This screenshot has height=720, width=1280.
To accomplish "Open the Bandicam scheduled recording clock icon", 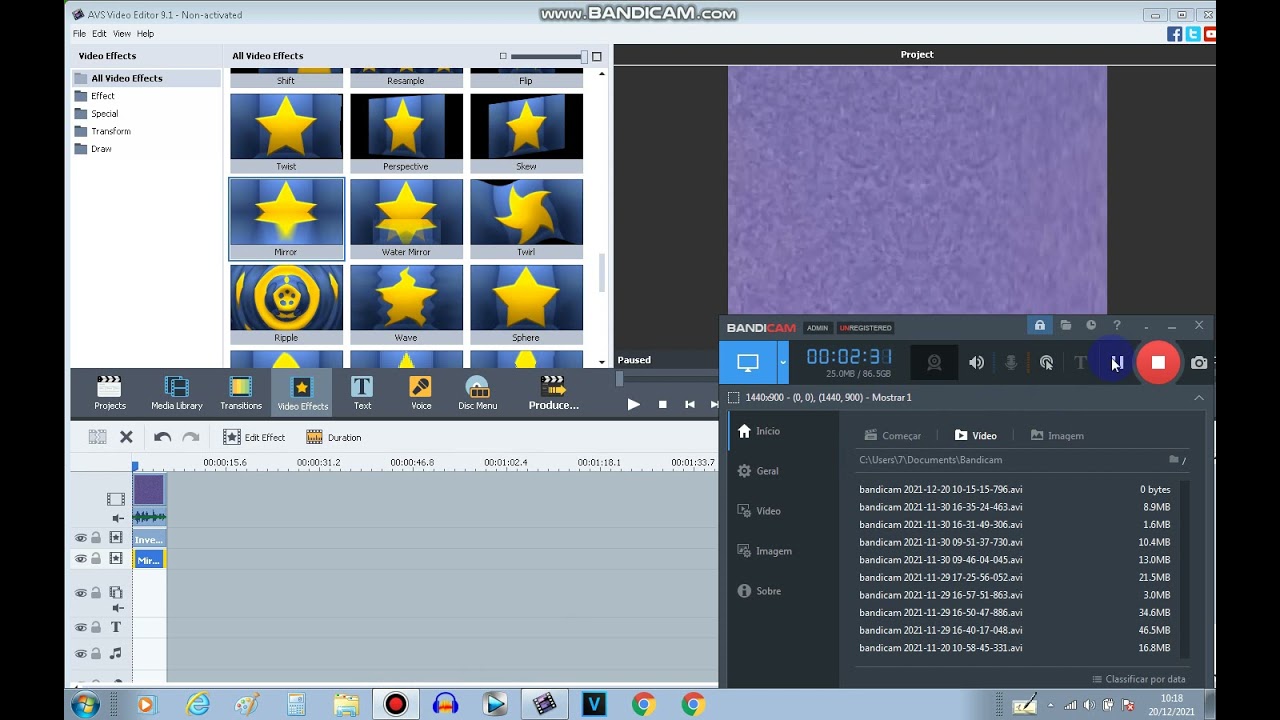I will [x=1091, y=325].
